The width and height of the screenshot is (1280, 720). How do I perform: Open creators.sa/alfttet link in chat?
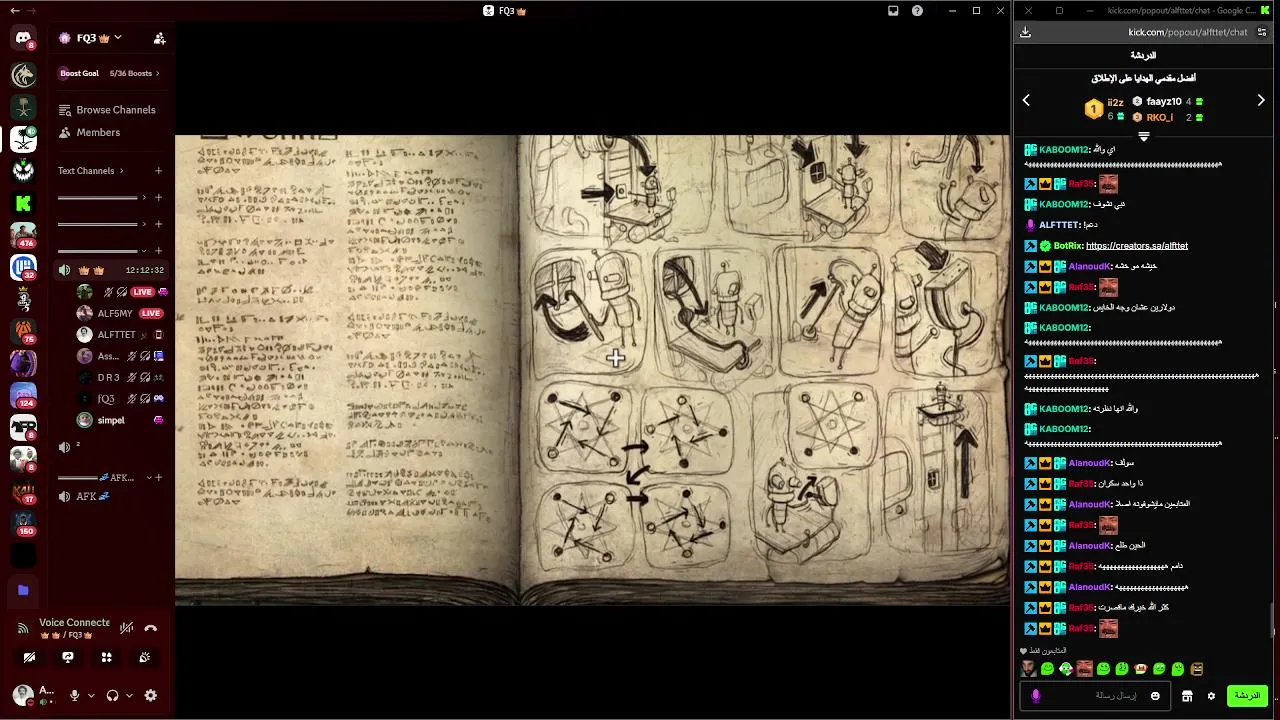point(1136,246)
